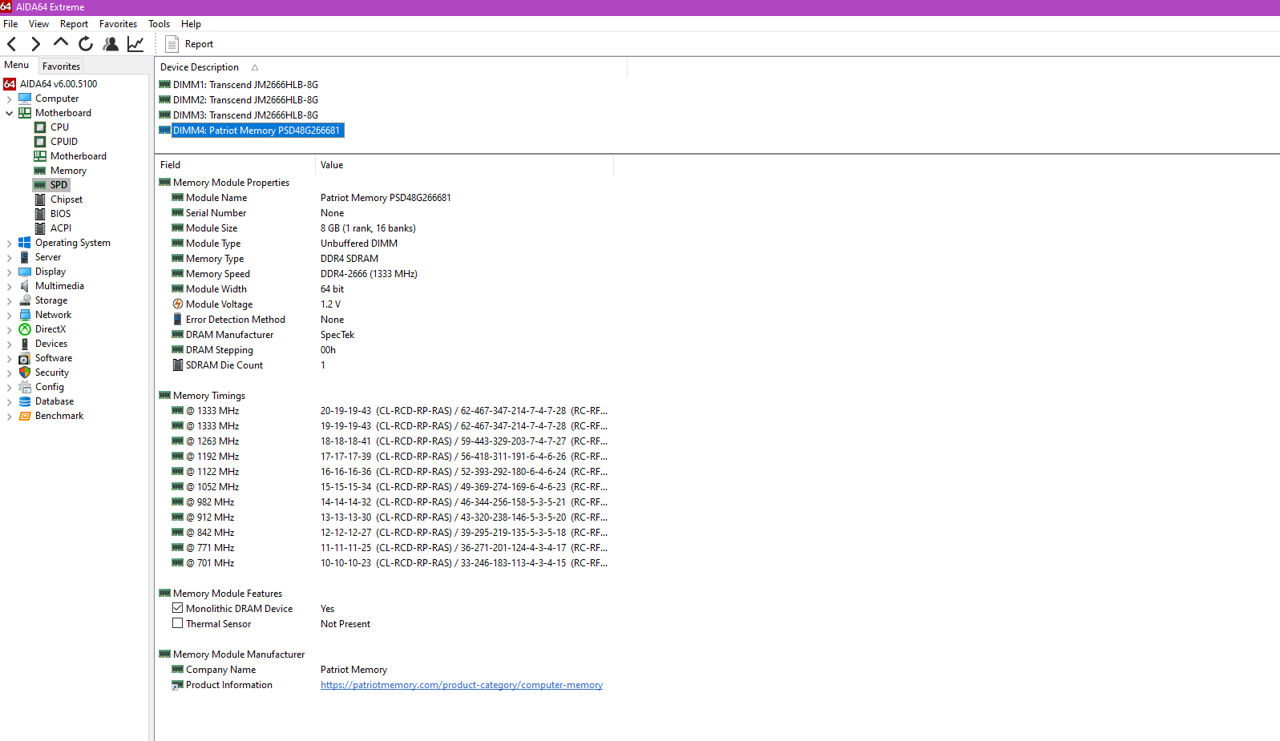The width and height of the screenshot is (1280, 741).
Task: Open the user profile toolbar icon
Action: click(111, 44)
